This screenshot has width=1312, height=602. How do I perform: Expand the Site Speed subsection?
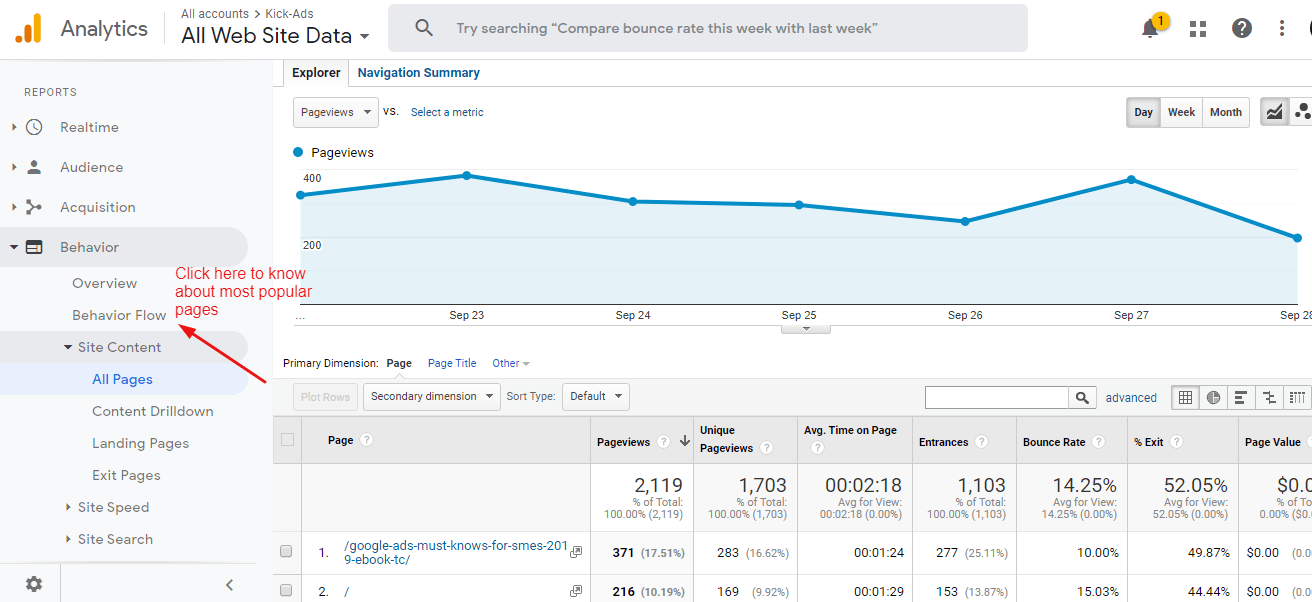click(x=68, y=507)
